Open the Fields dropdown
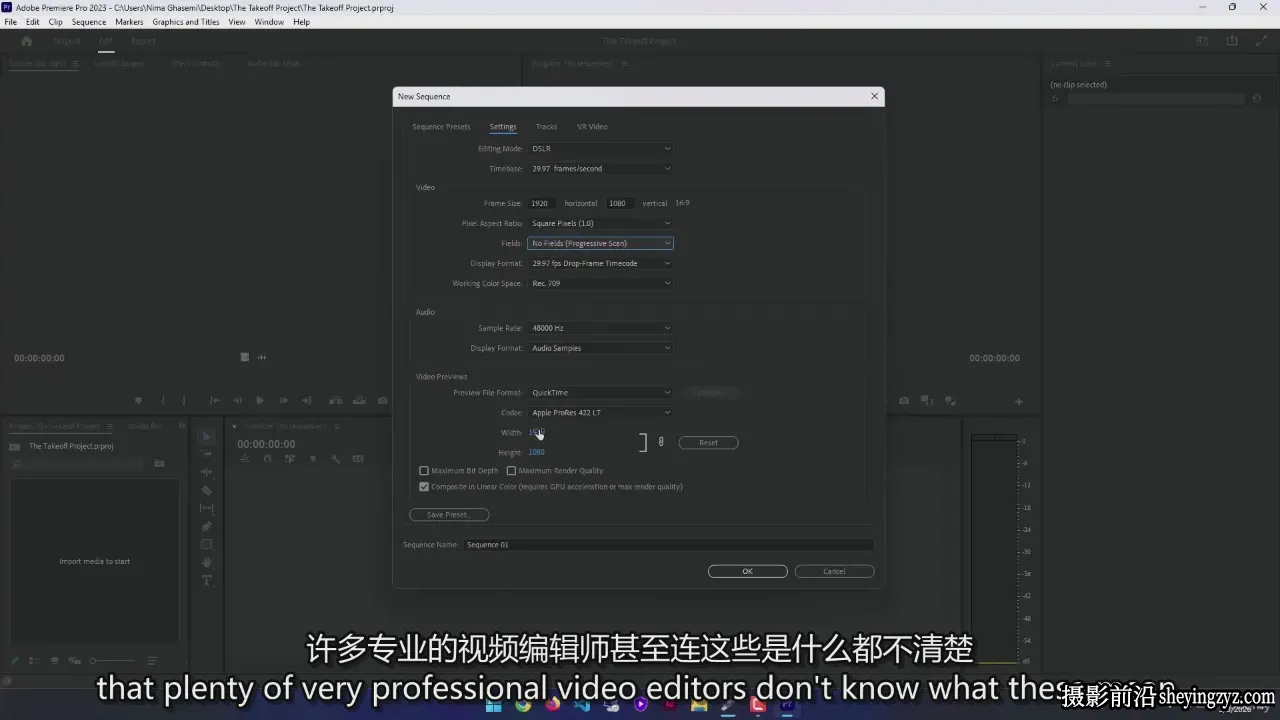The image size is (1280, 720). pyautogui.click(x=600, y=243)
